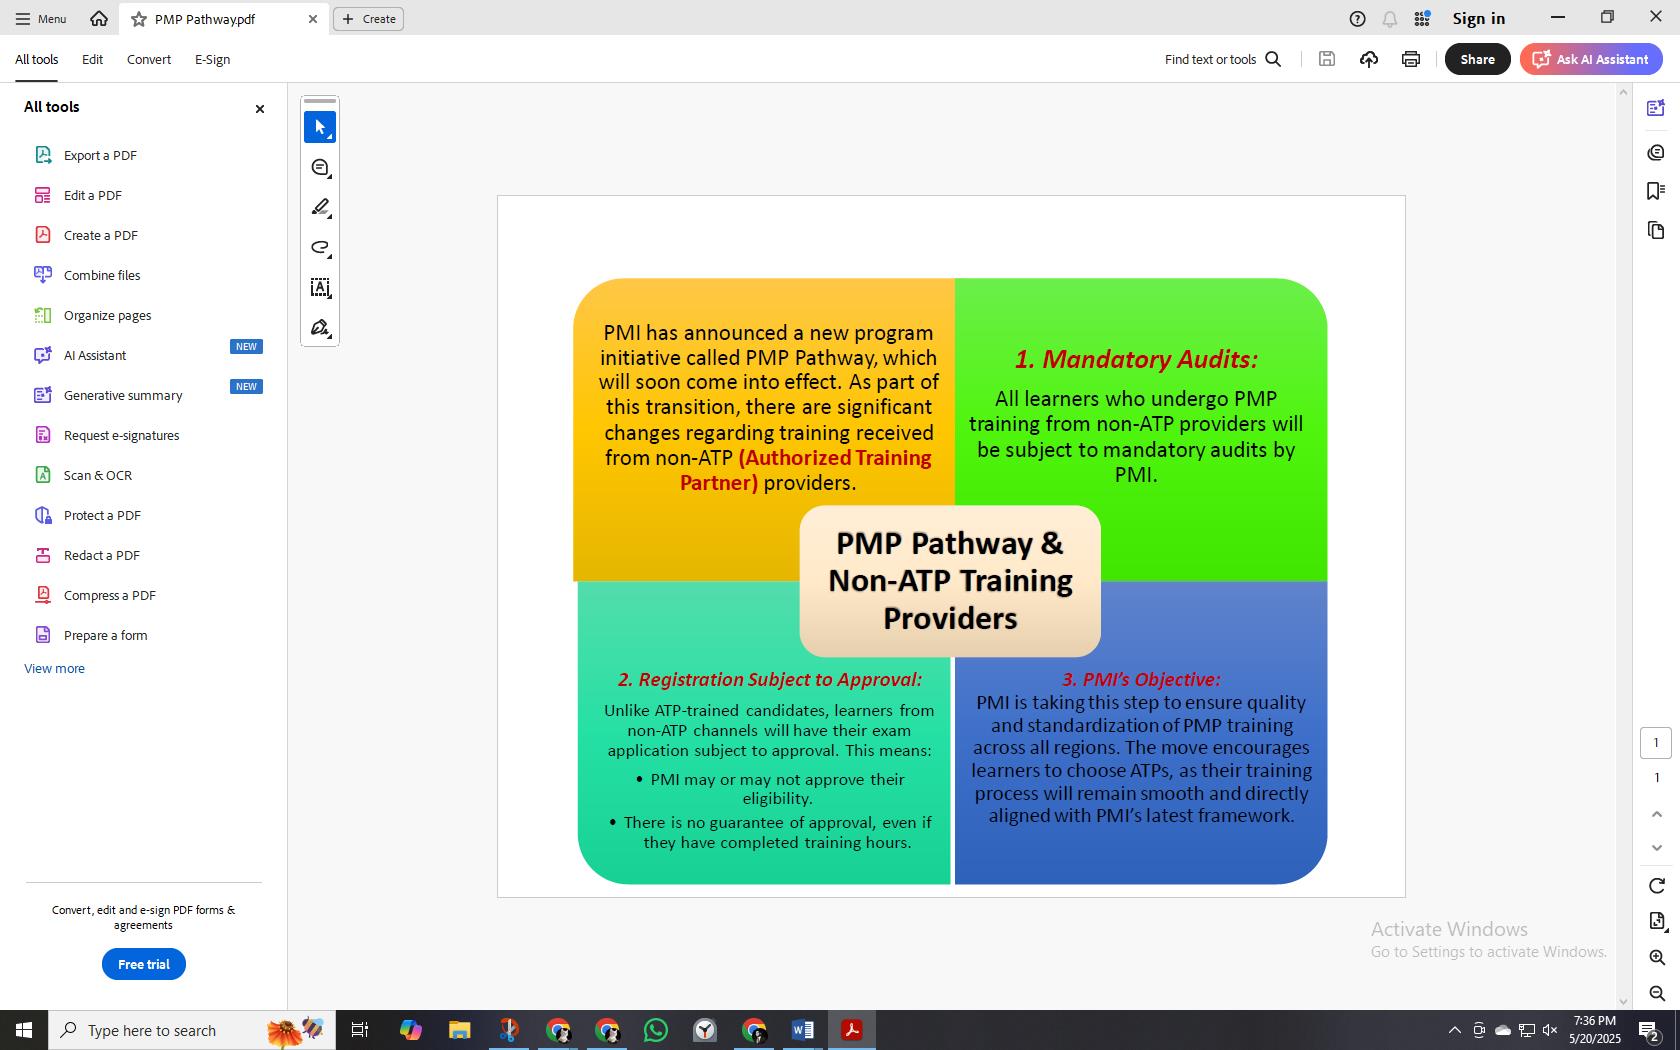Click the search magnifier icon
The width and height of the screenshot is (1680, 1050).
[1273, 59]
